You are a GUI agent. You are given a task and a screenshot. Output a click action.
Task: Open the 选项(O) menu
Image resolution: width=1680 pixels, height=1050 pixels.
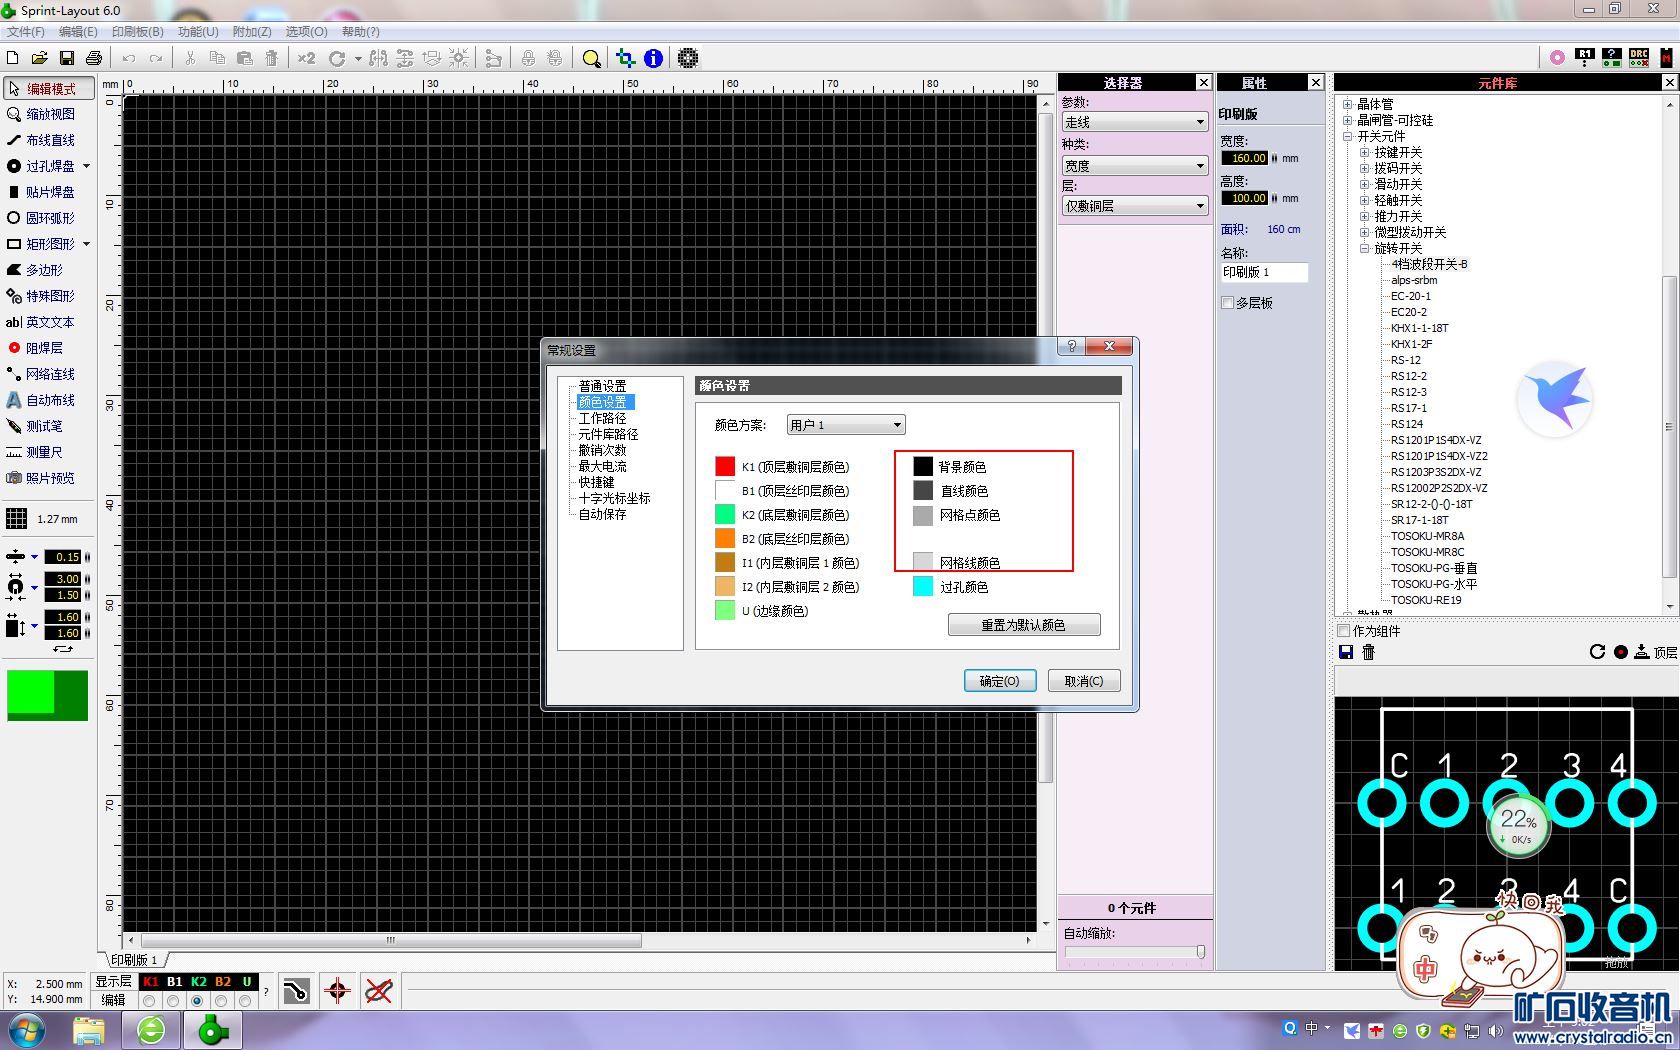tap(306, 32)
